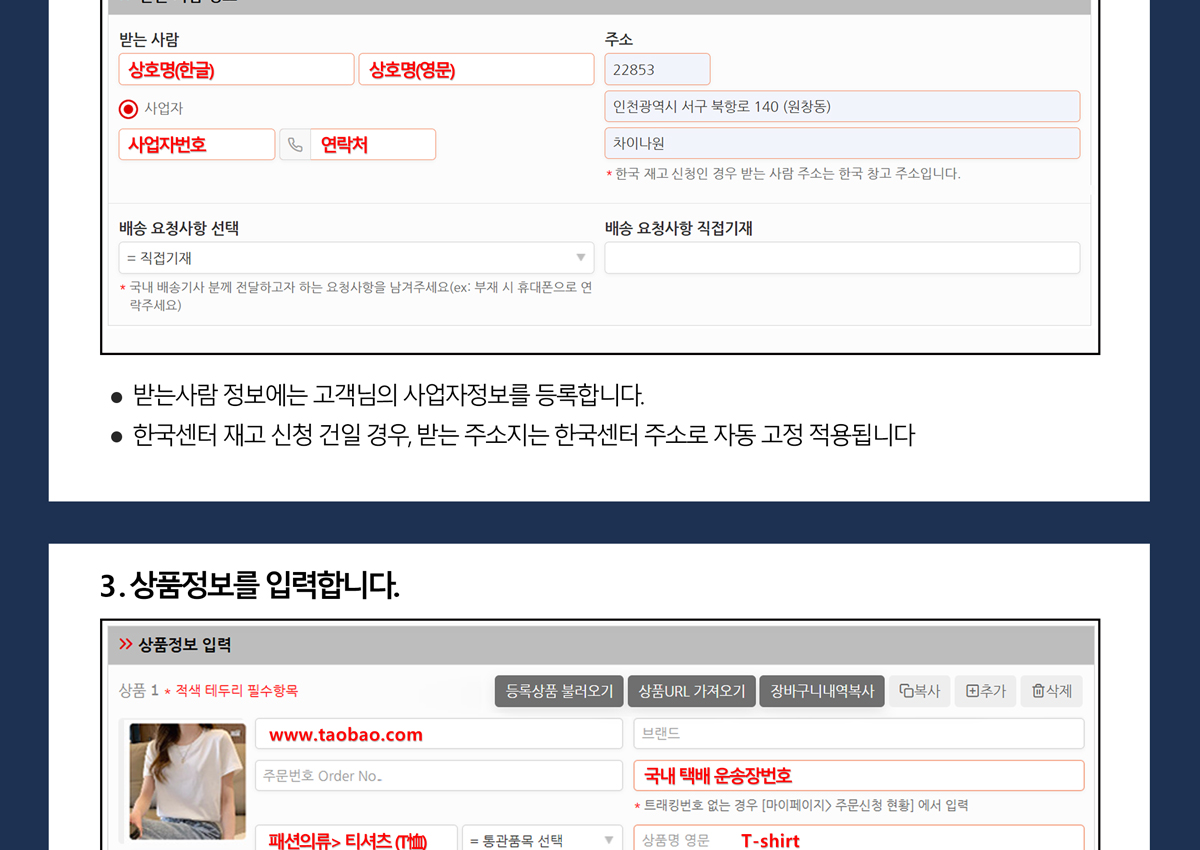Click the 주문번호 Order No. field

(439, 776)
